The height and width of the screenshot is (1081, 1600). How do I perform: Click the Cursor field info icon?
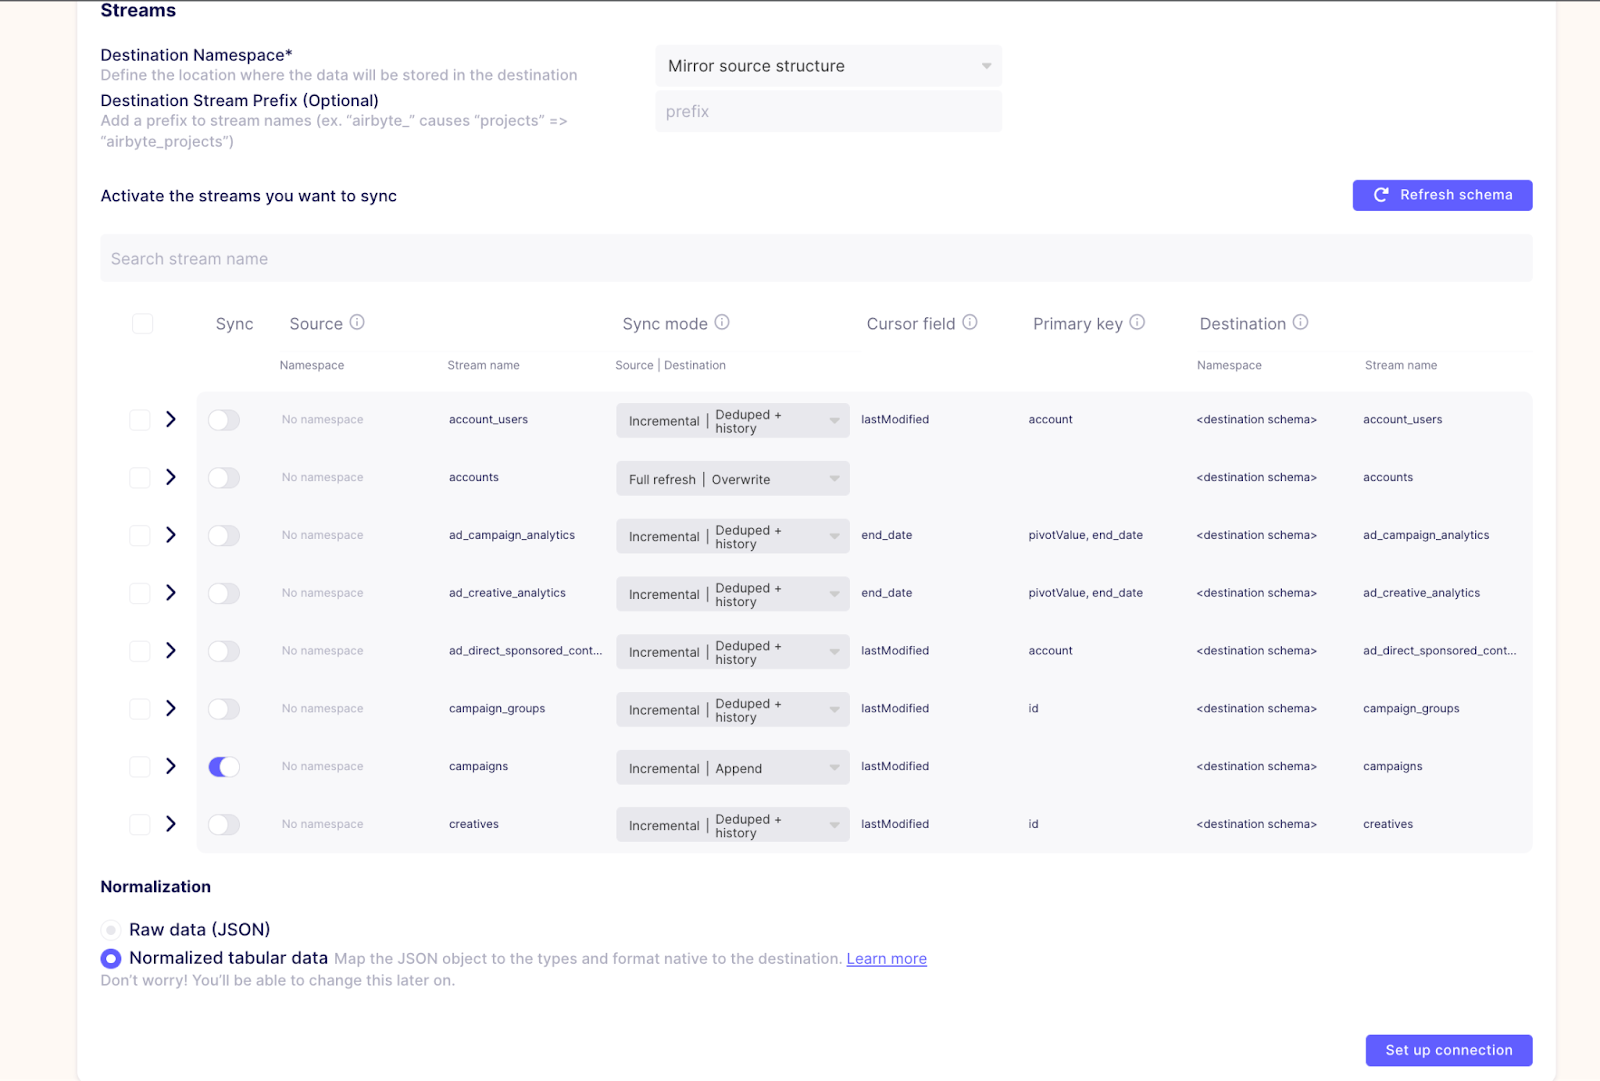[x=968, y=322]
